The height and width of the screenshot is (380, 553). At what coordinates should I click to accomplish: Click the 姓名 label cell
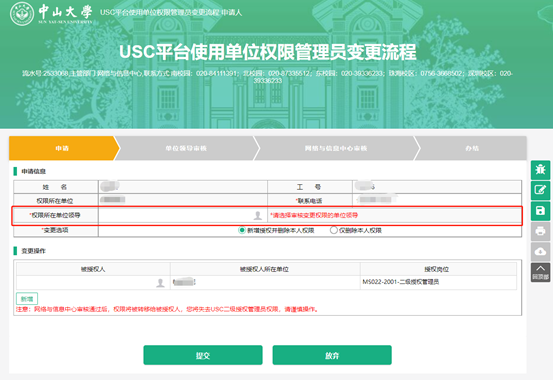[56, 187]
